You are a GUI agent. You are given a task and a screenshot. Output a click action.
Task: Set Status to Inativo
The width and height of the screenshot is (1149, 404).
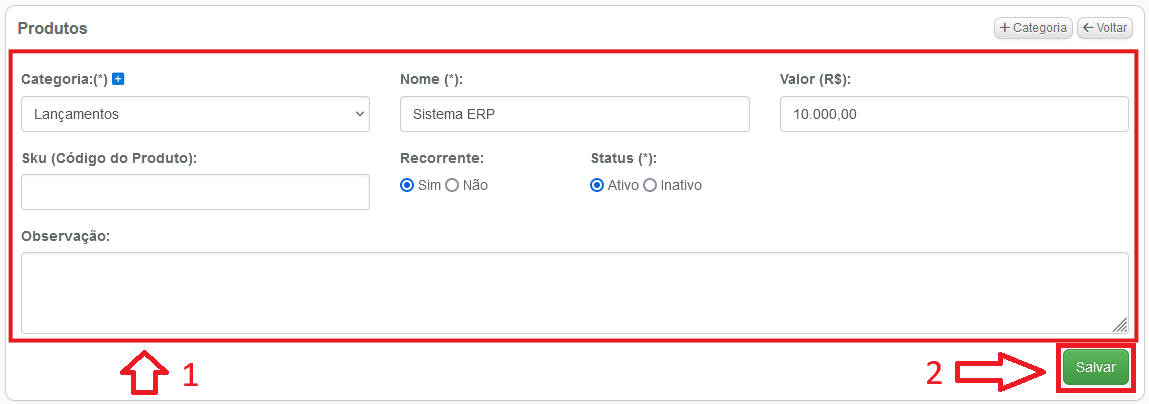[x=650, y=186]
